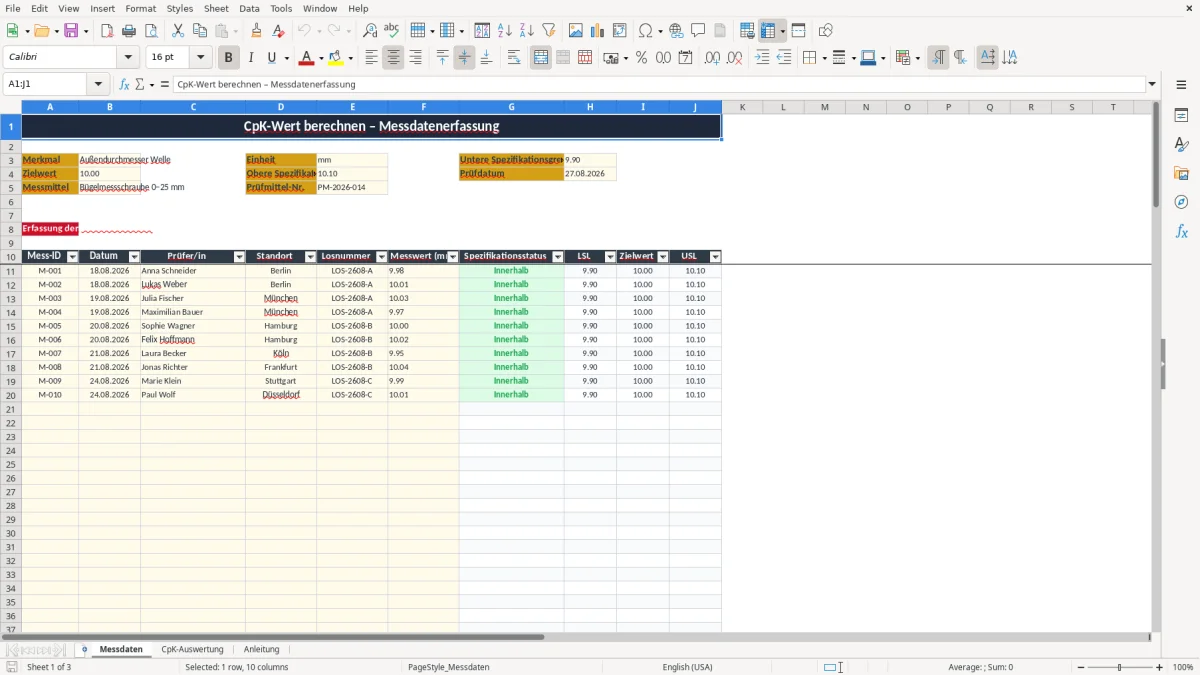Insert Hyperlink via toolbar icon
This screenshot has width=1200, height=675.
(676, 31)
